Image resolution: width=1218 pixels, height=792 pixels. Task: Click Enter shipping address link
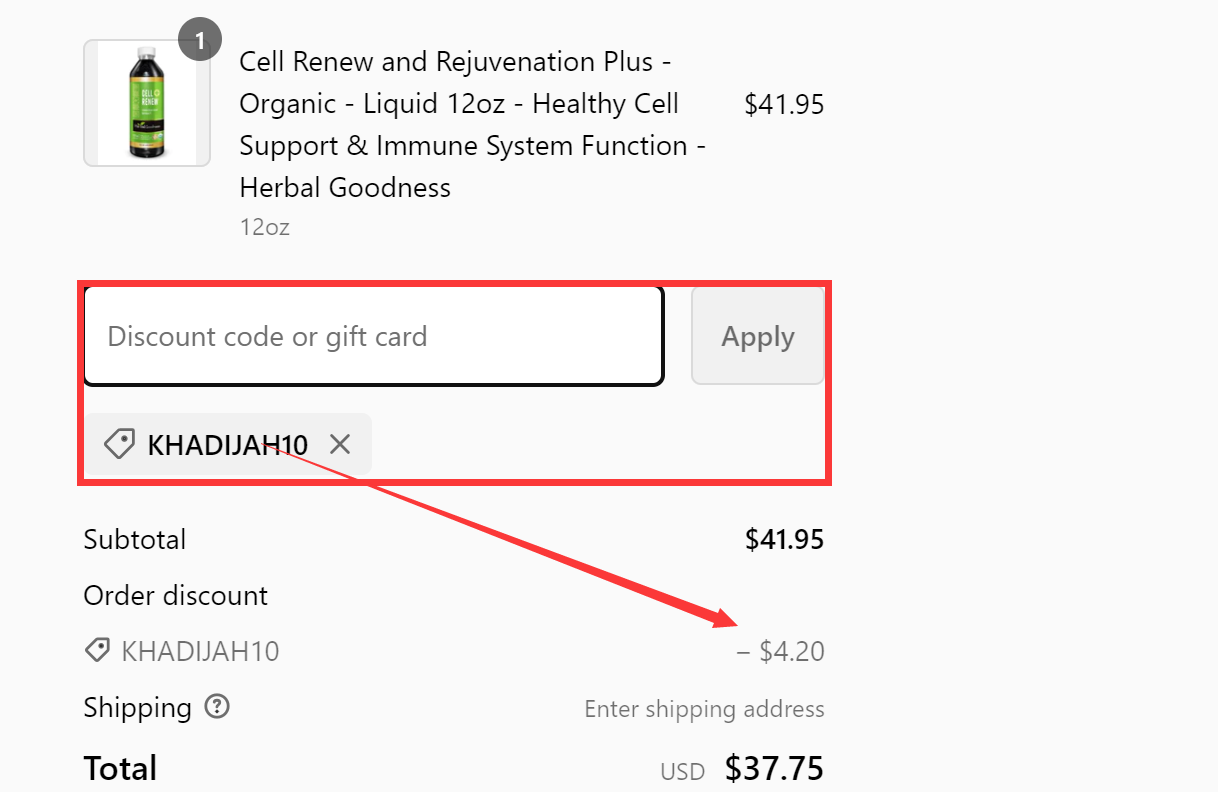(x=704, y=709)
